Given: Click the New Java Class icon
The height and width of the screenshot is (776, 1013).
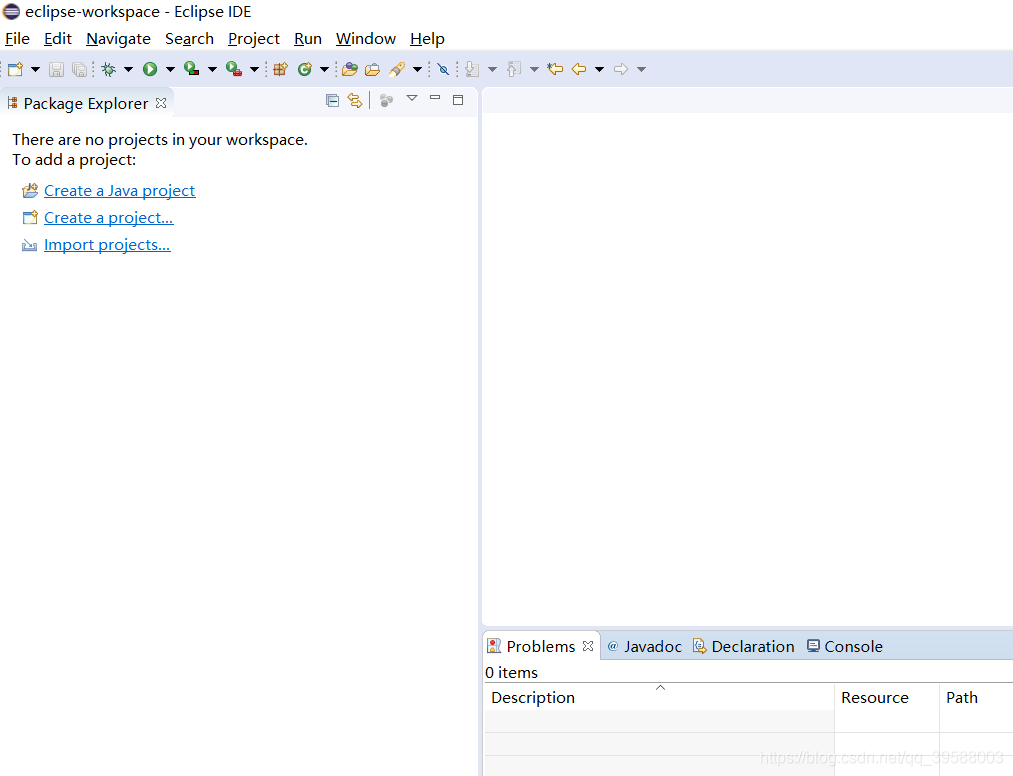Looking at the screenshot, I should coord(305,69).
